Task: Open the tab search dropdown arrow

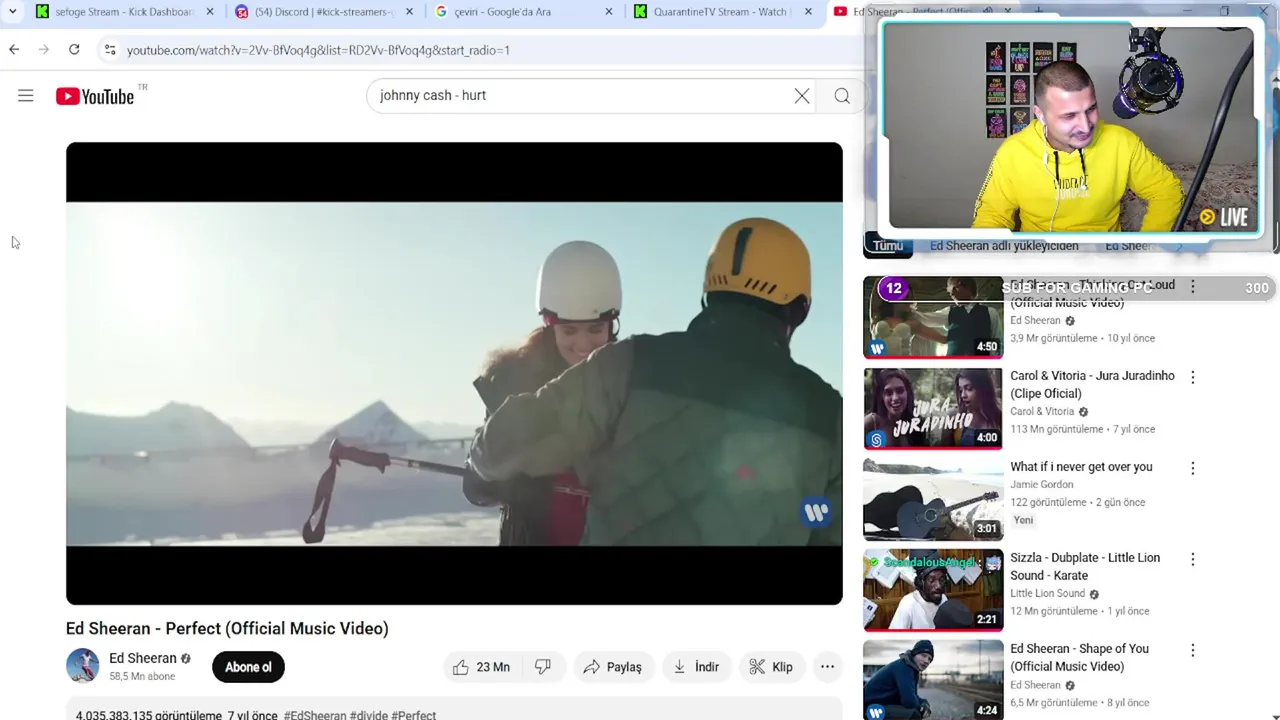Action: coord(12,12)
